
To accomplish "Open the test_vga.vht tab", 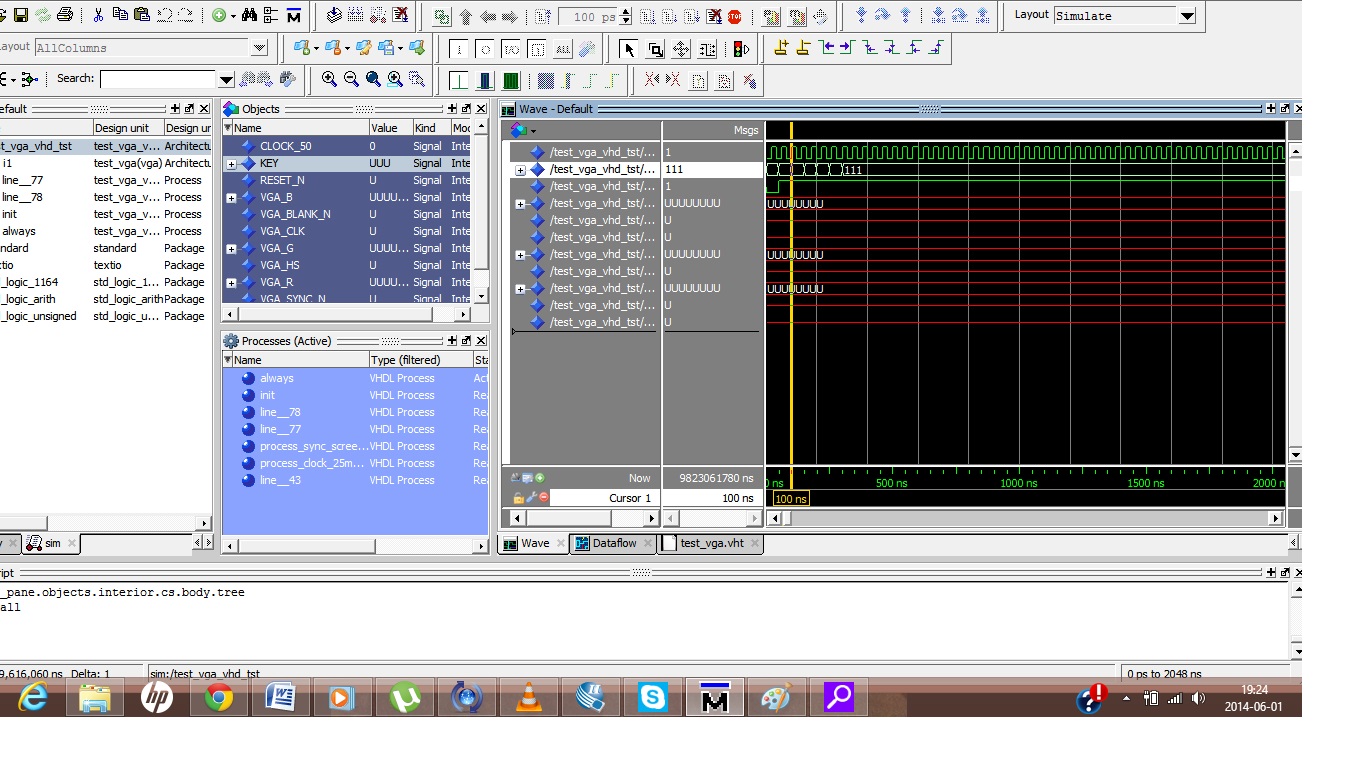I will tap(711, 543).
